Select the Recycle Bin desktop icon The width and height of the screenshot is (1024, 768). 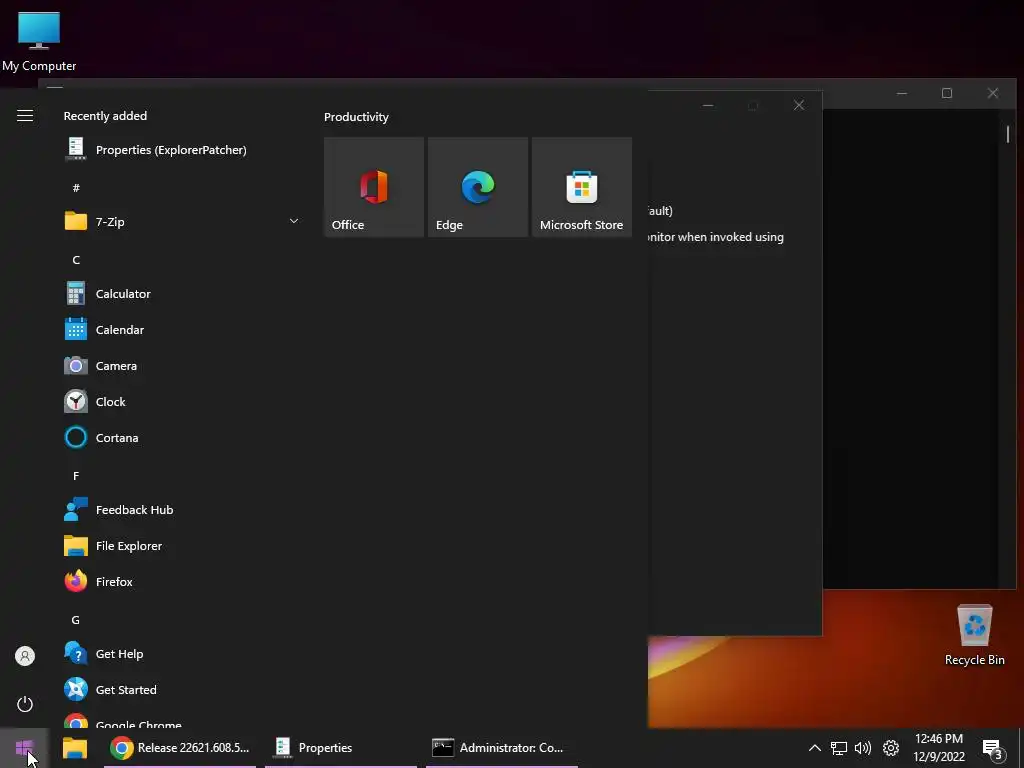974,635
